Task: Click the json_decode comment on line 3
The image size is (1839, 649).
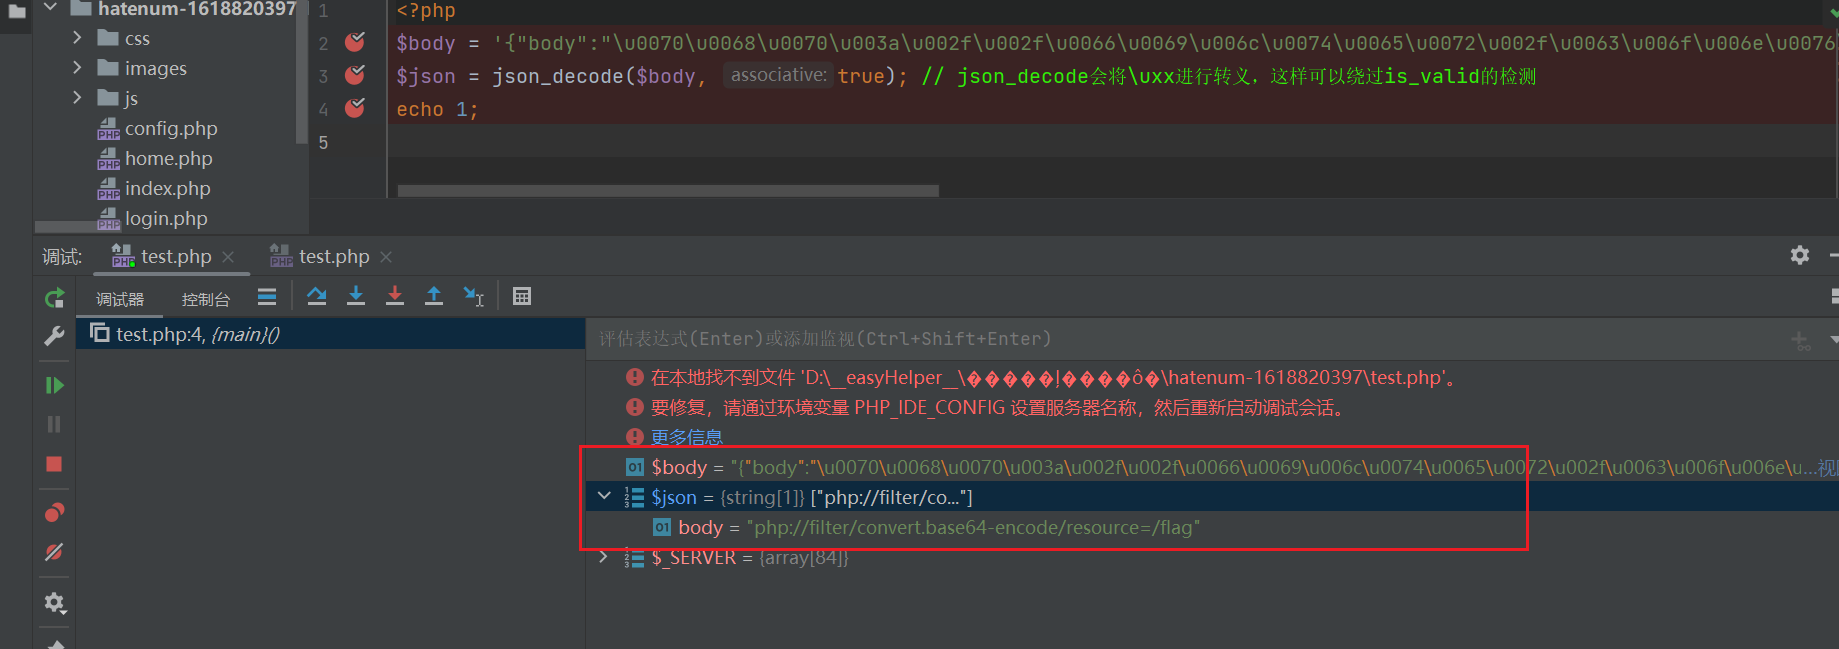Action: [x=1229, y=76]
